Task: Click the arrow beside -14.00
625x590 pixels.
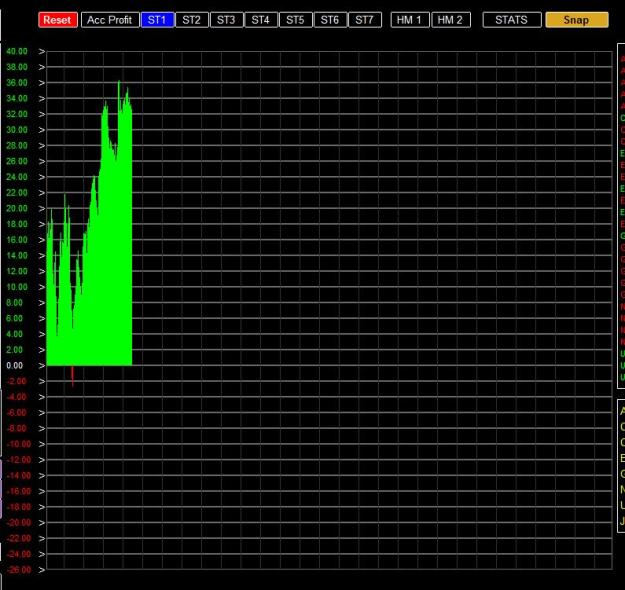Action: click(x=42, y=476)
